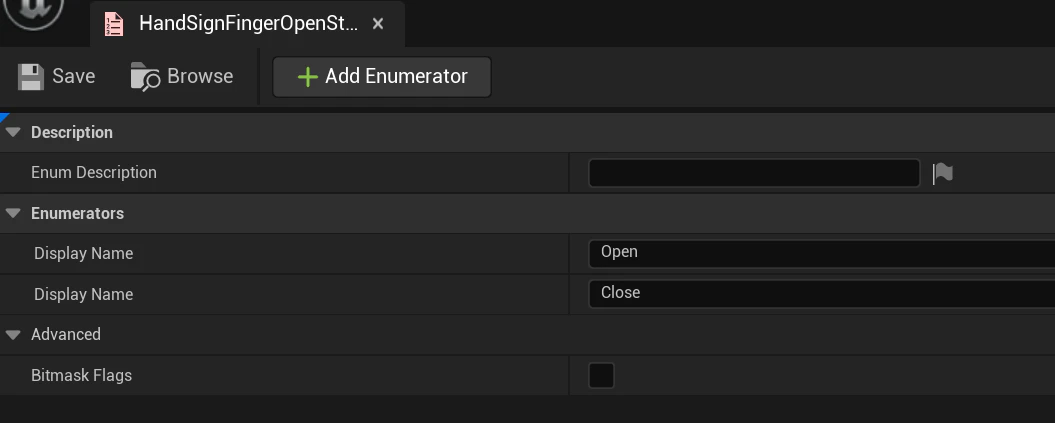Click the enum asset icon on the tab

point(114,24)
